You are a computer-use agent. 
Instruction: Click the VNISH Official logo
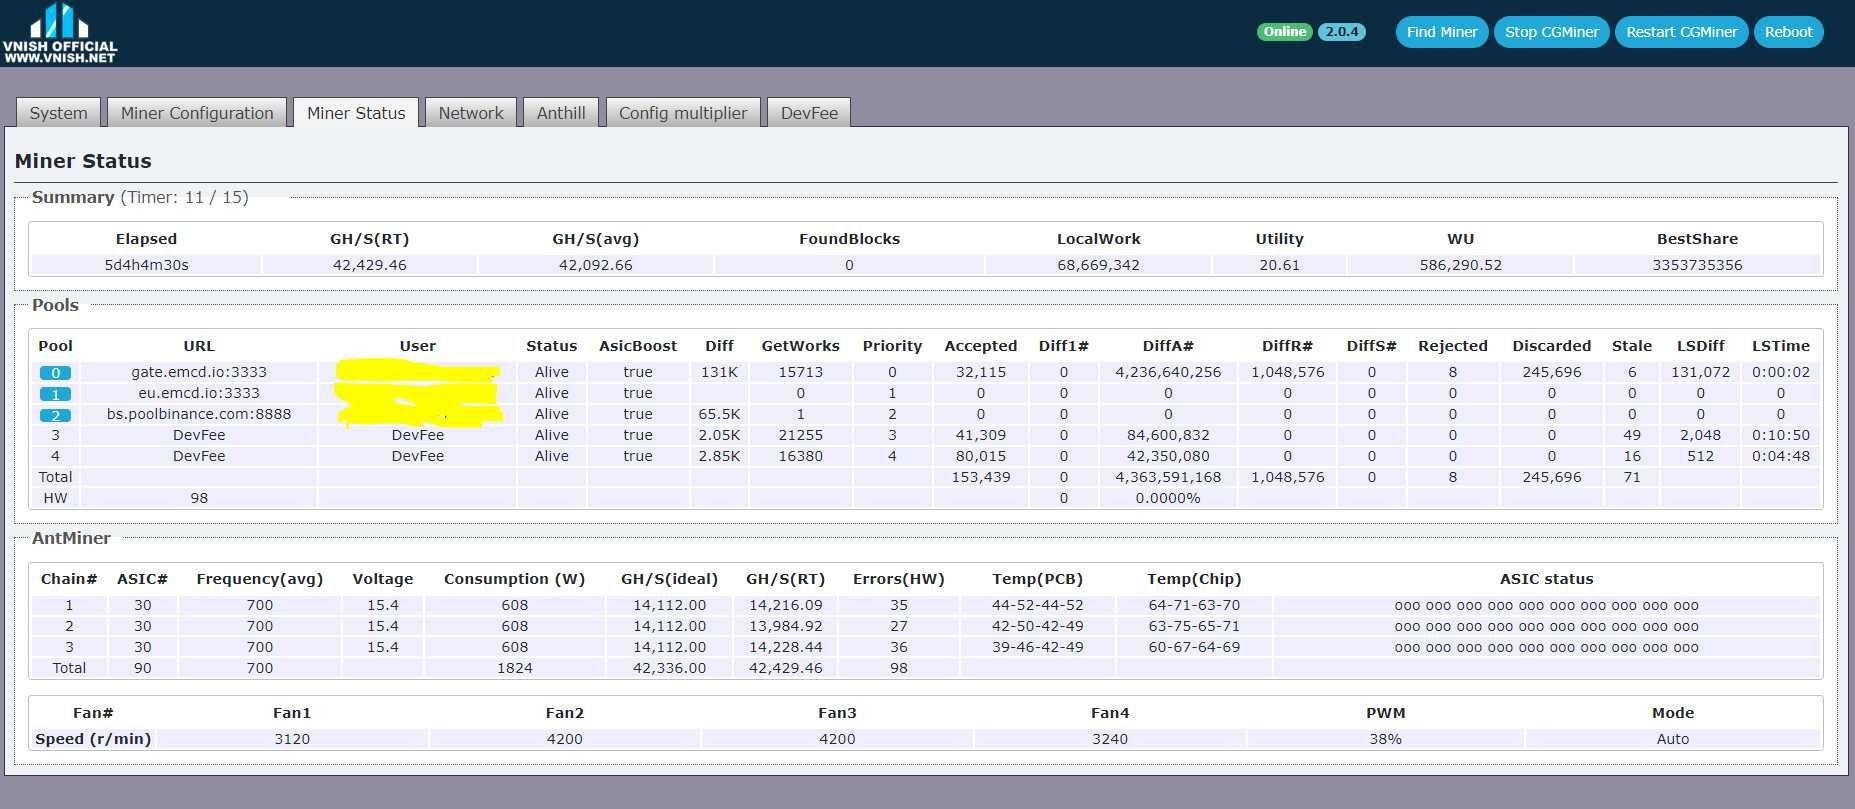point(60,33)
